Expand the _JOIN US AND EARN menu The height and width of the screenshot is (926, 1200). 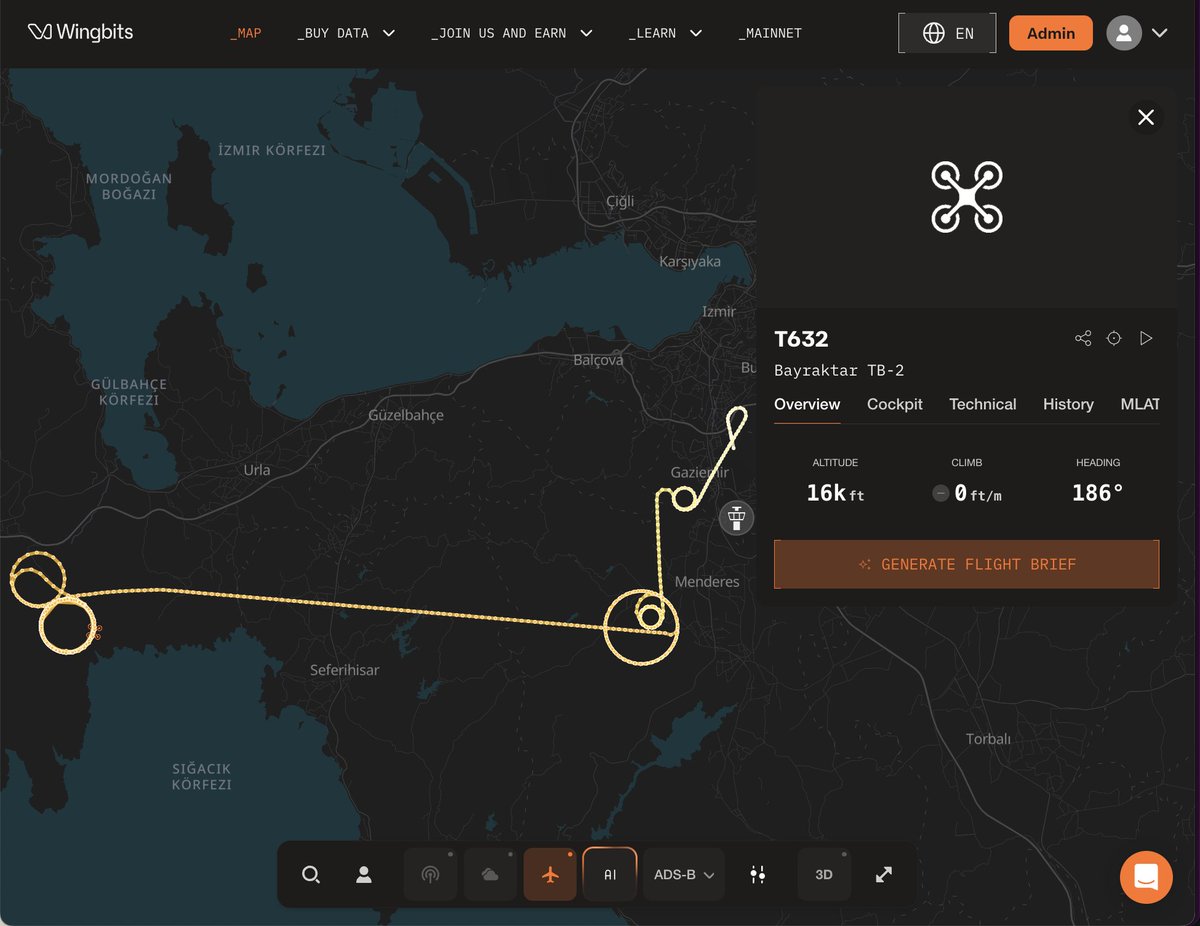(x=512, y=33)
